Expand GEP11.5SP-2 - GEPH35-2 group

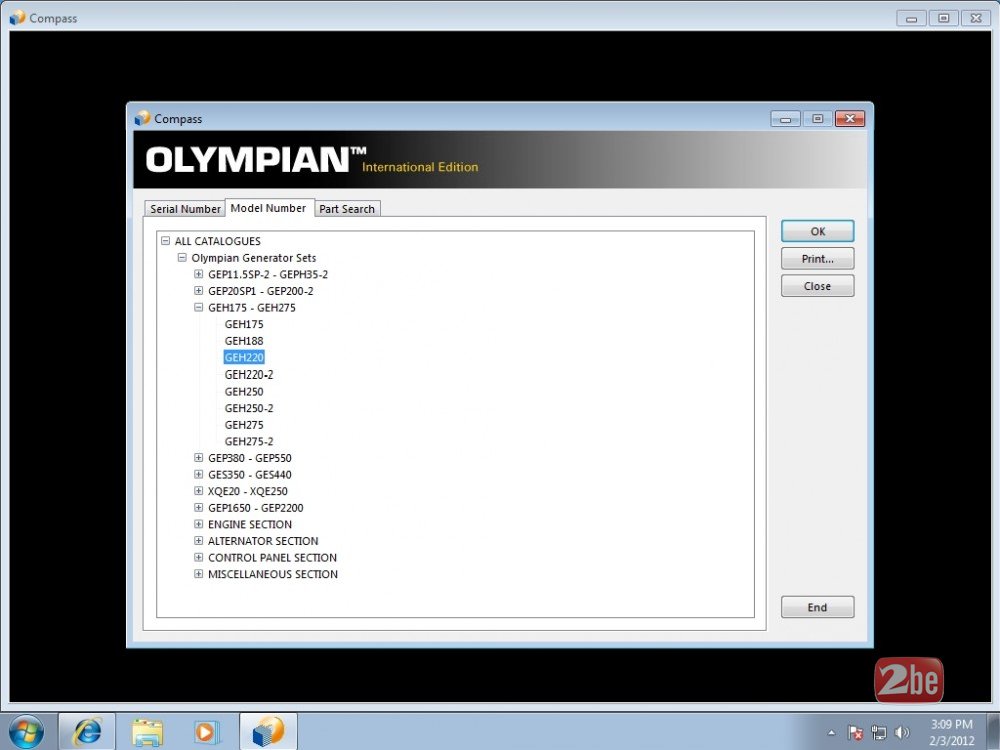(x=199, y=274)
